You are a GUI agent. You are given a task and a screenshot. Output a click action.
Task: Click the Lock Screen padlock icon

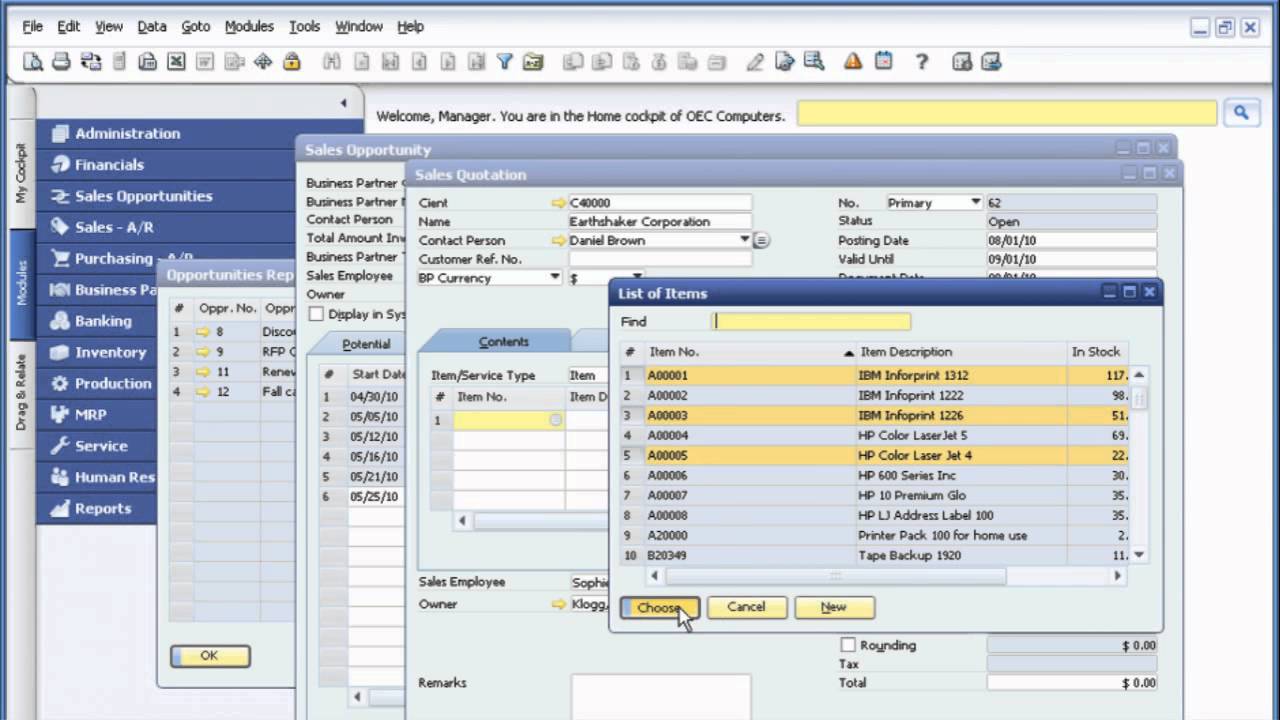[291, 62]
